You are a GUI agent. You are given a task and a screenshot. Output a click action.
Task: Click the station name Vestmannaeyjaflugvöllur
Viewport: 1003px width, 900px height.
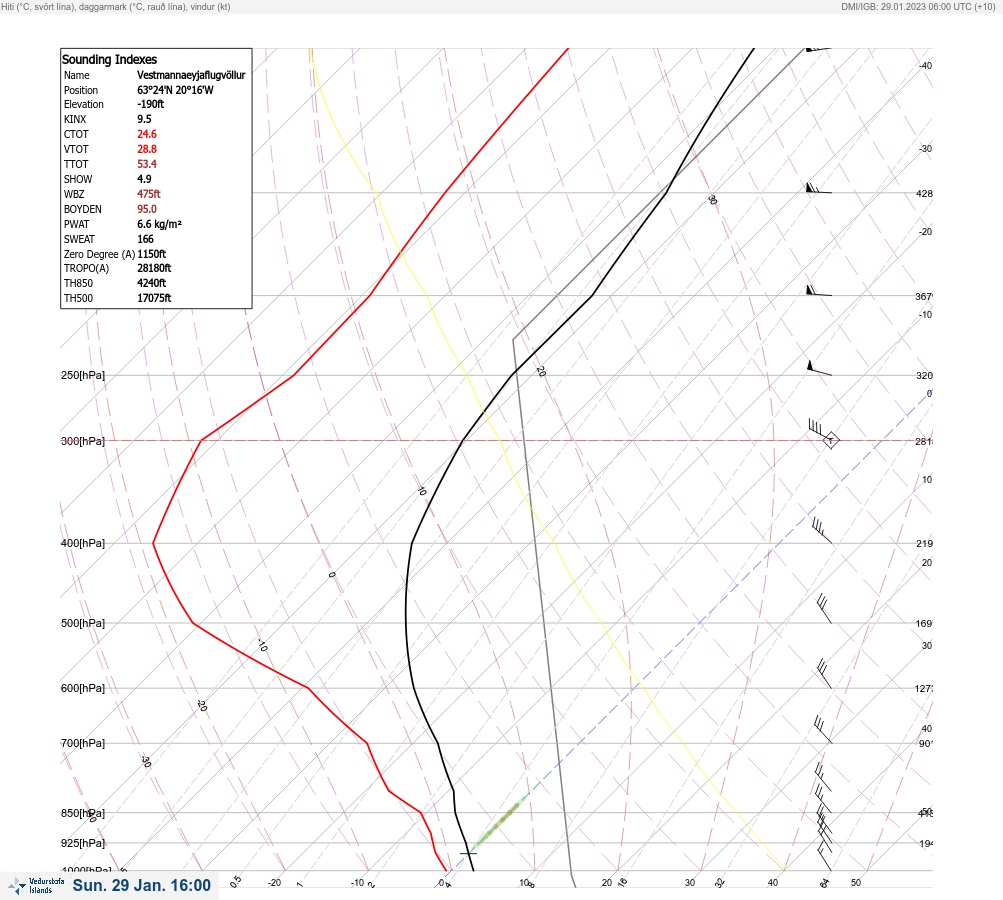[x=191, y=75]
